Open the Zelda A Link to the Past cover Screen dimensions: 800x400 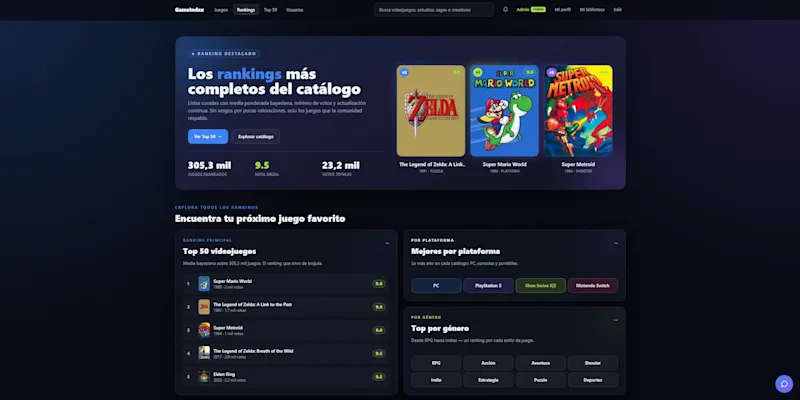tap(431, 111)
